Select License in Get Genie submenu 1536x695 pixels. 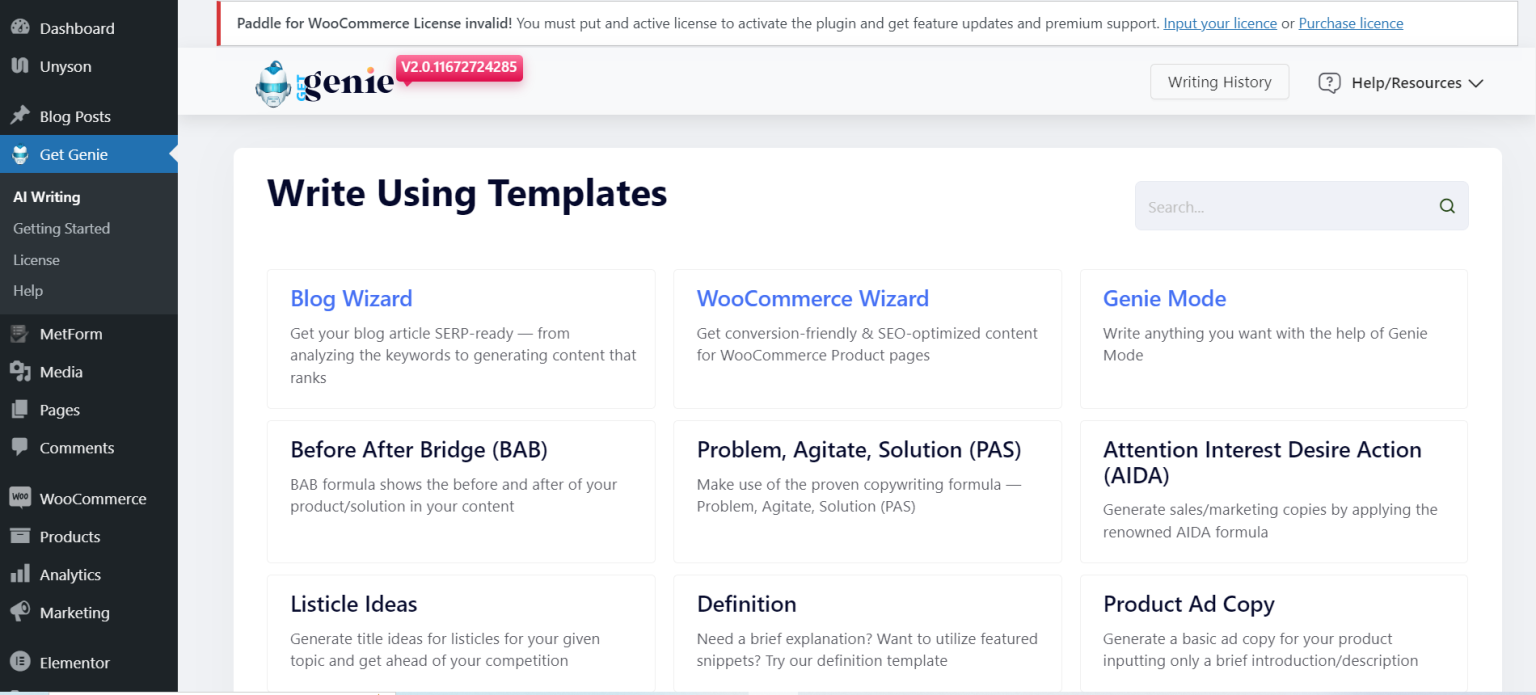[36, 259]
